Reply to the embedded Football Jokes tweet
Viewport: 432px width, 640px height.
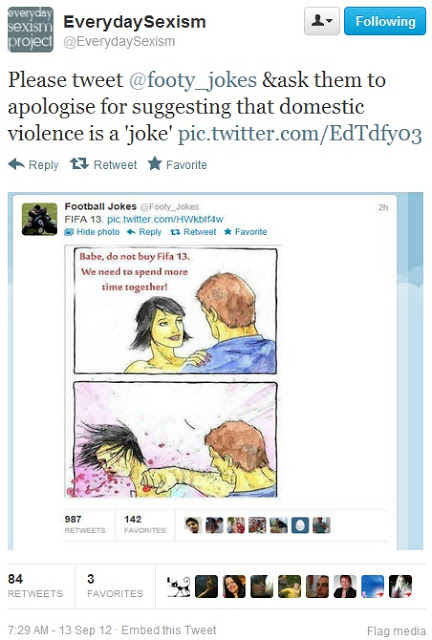click(x=144, y=232)
